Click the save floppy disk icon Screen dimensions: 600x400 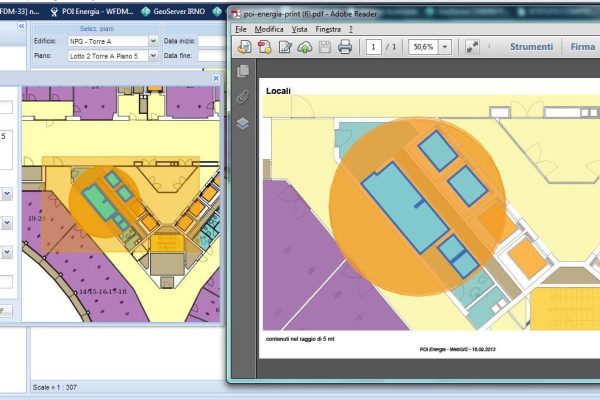pyautogui.click(x=325, y=47)
